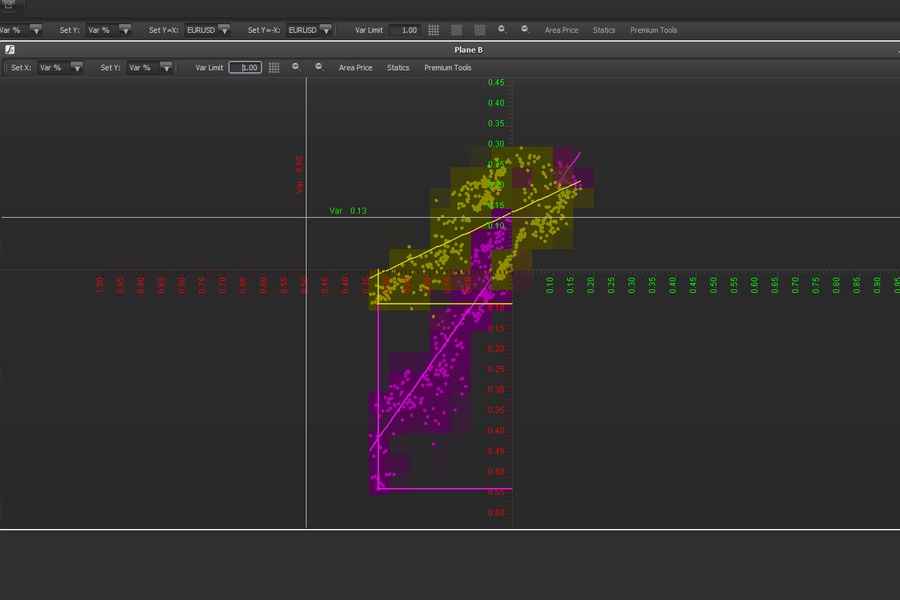Click the green 'Var 0.13' crosshair label

click(348, 211)
